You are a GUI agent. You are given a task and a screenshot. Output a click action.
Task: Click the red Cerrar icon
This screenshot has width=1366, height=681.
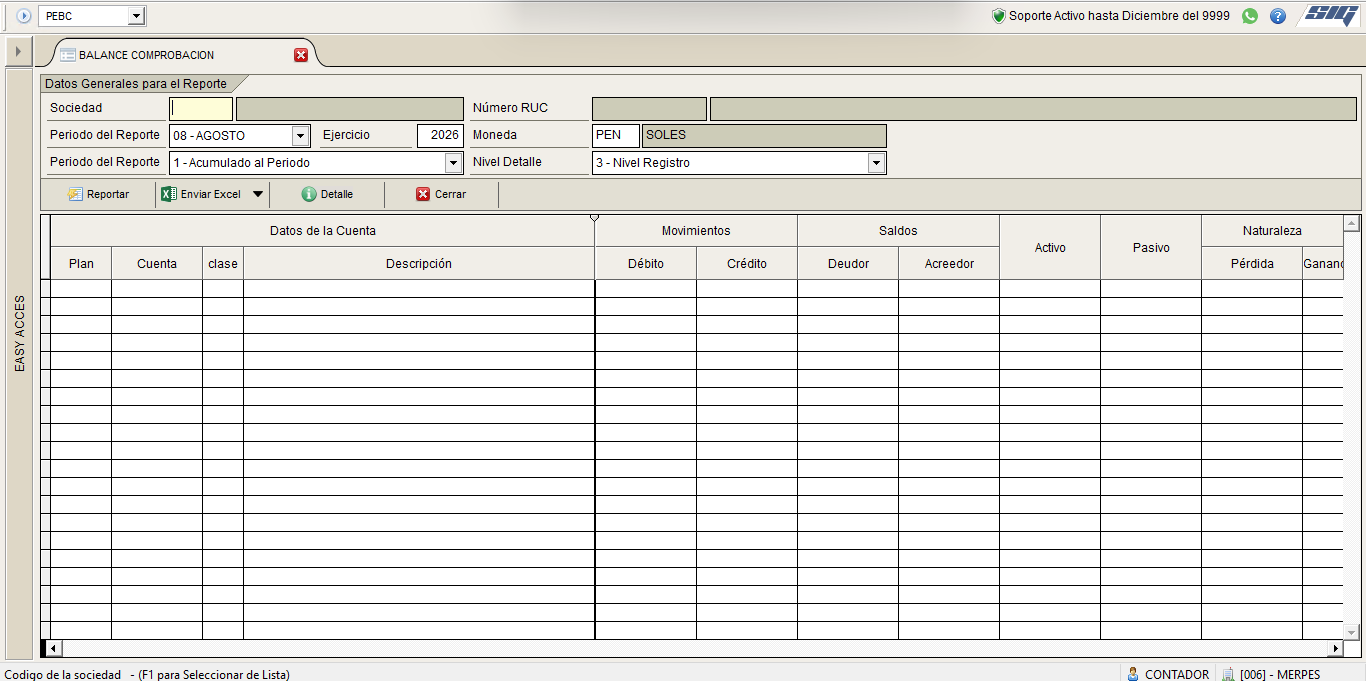coord(423,194)
